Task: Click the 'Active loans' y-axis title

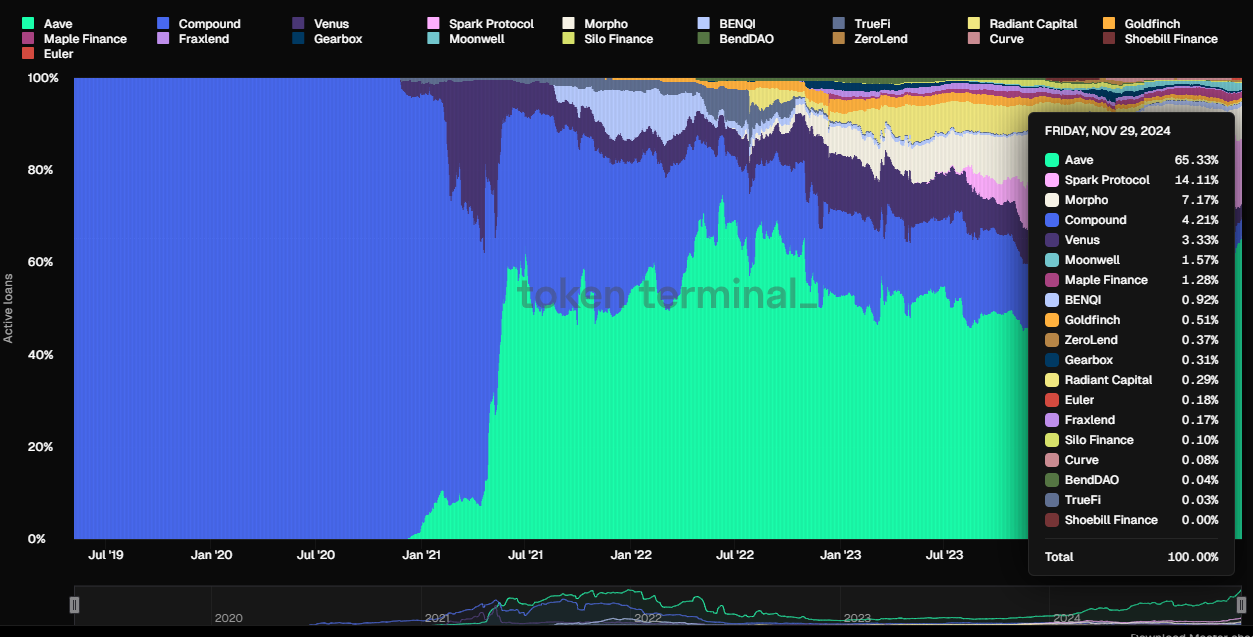Action: coord(9,308)
